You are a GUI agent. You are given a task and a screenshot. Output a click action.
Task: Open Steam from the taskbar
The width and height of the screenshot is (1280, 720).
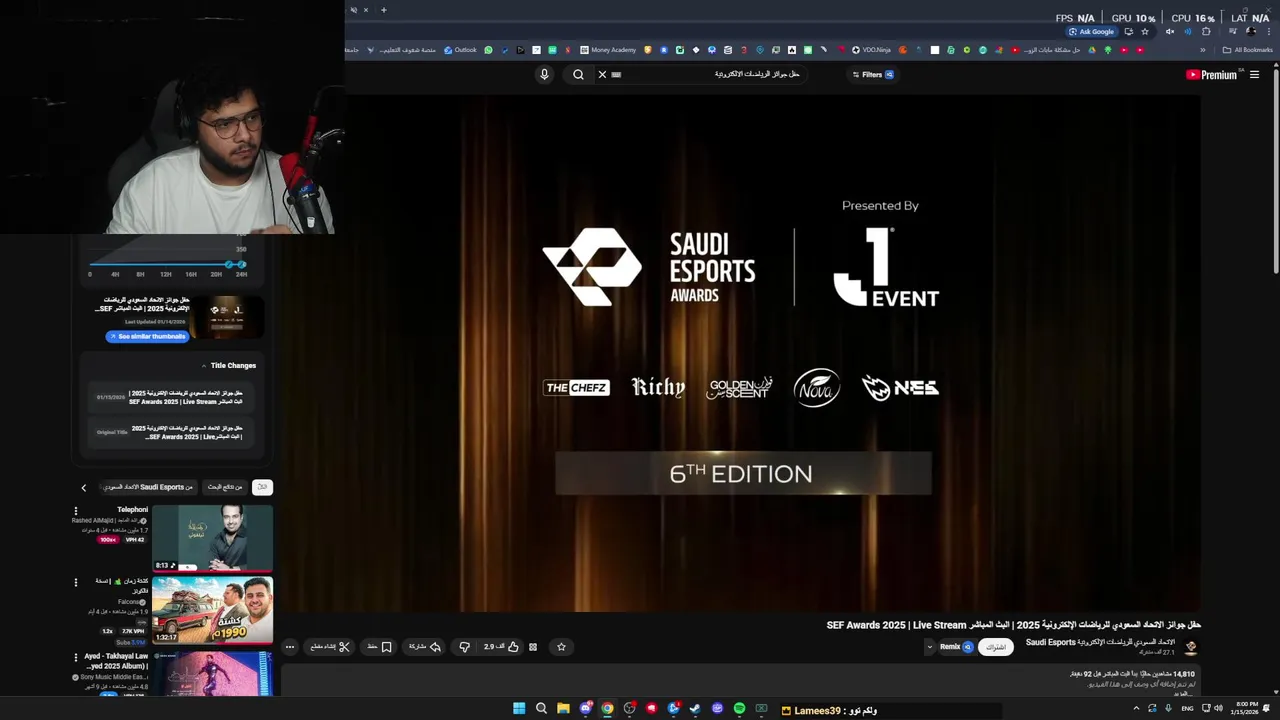coord(695,709)
